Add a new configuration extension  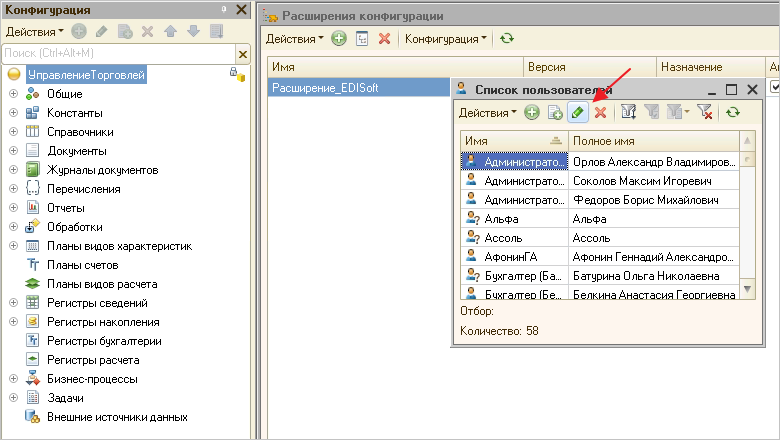tap(339, 39)
